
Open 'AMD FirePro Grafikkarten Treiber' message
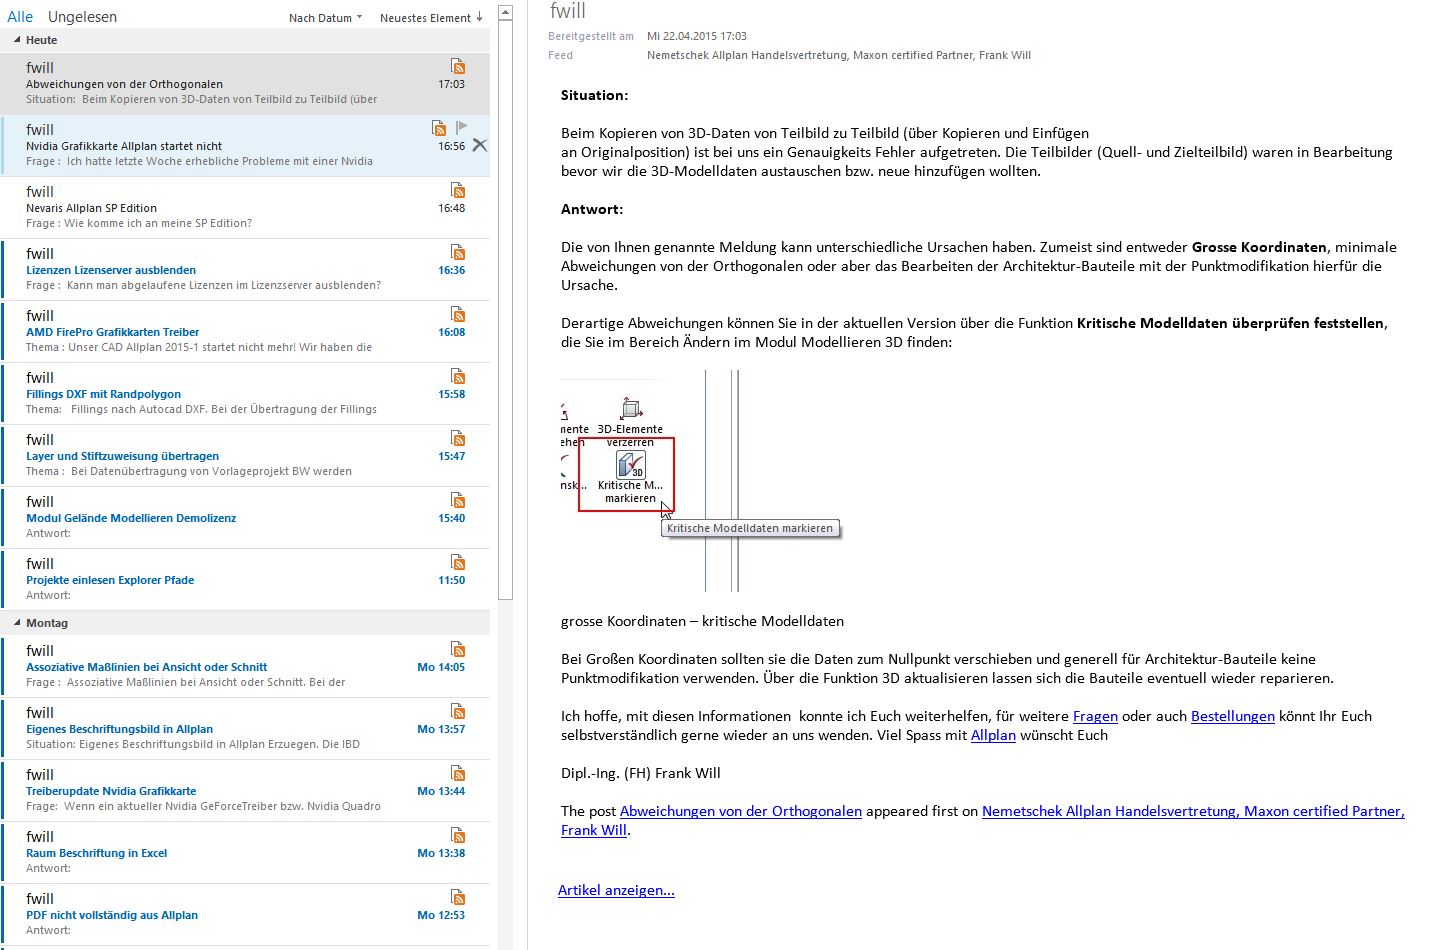(245, 332)
